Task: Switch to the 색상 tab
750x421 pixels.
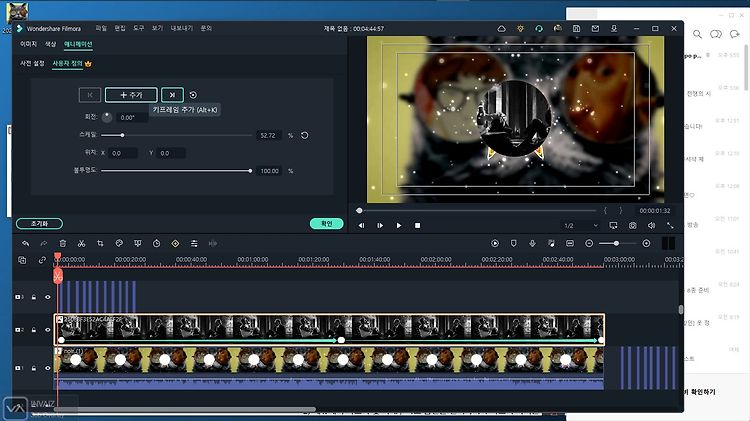Action: click(x=51, y=44)
